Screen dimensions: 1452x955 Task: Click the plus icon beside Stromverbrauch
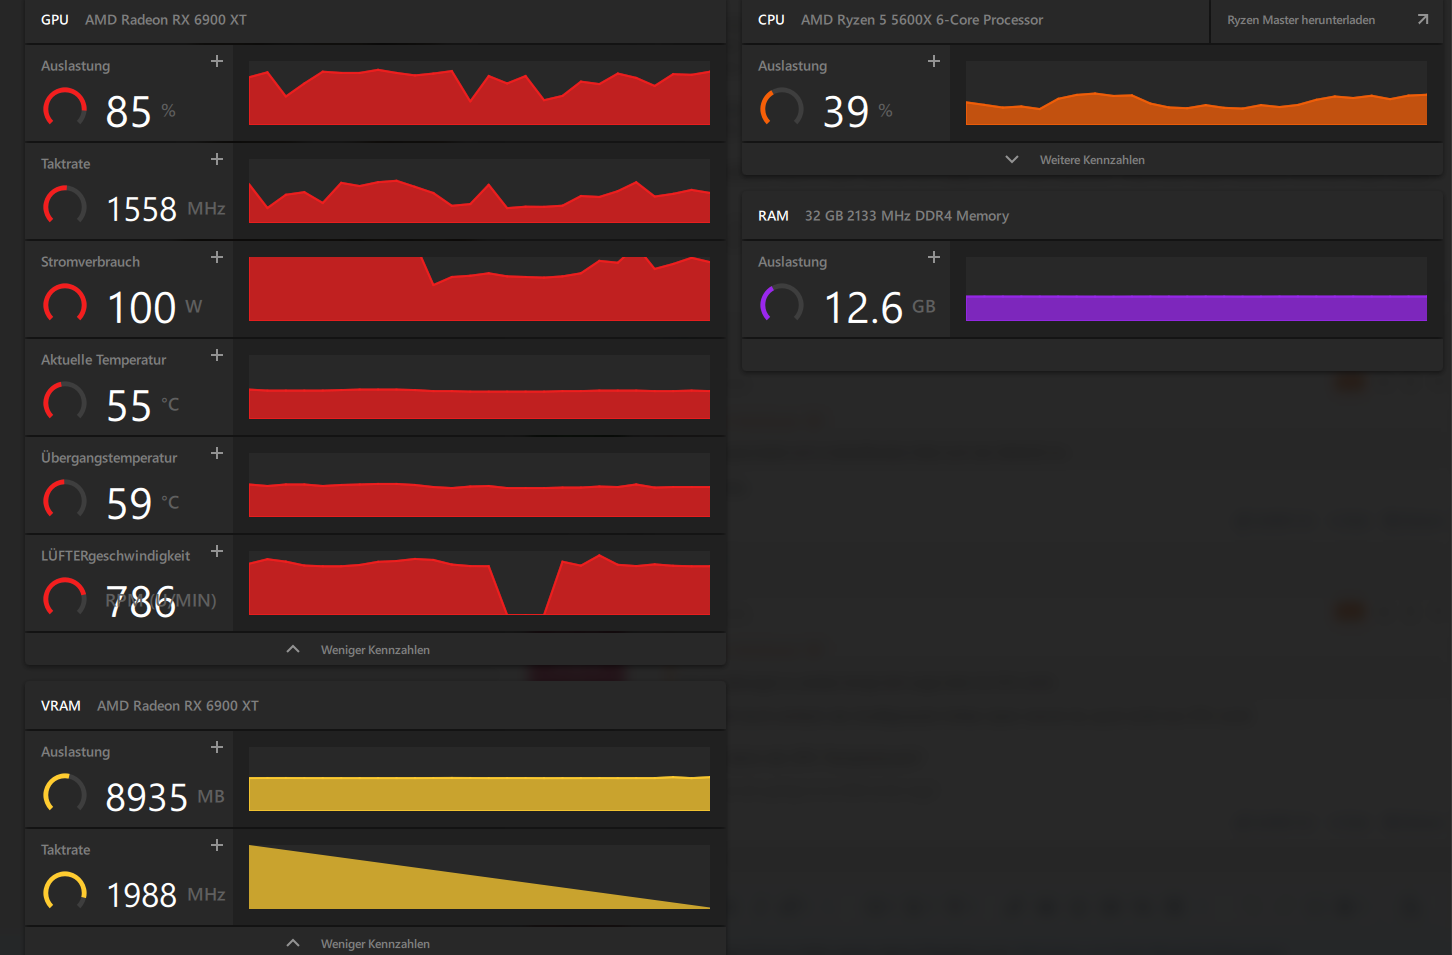pos(217,258)
